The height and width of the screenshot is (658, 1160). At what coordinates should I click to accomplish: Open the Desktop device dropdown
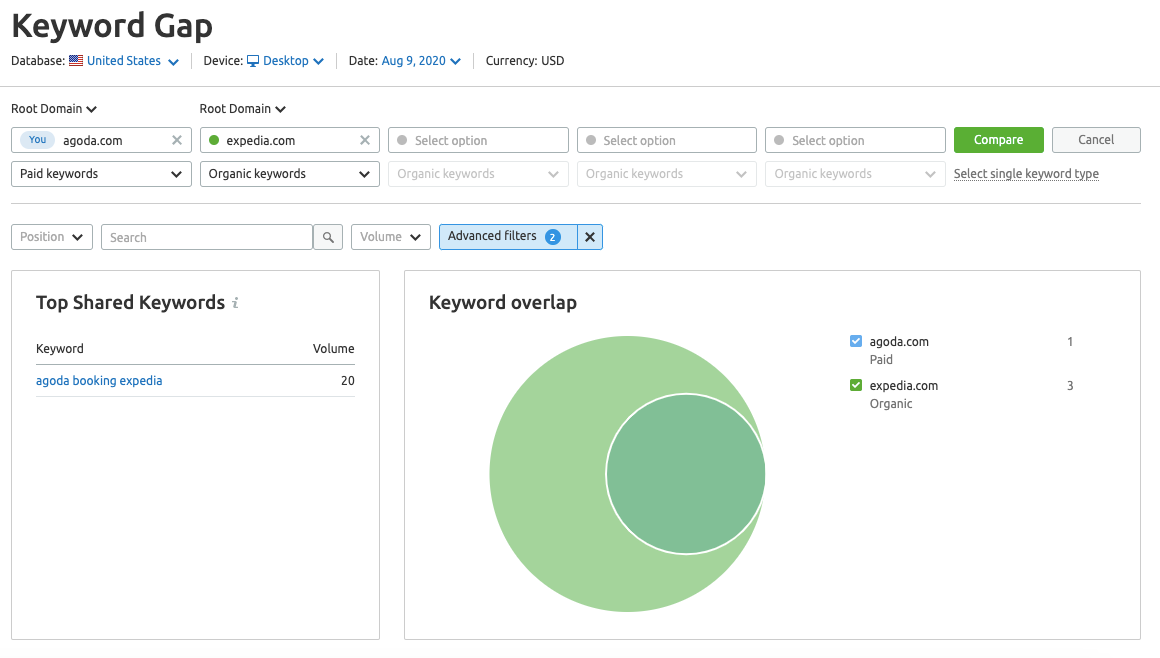294,61
